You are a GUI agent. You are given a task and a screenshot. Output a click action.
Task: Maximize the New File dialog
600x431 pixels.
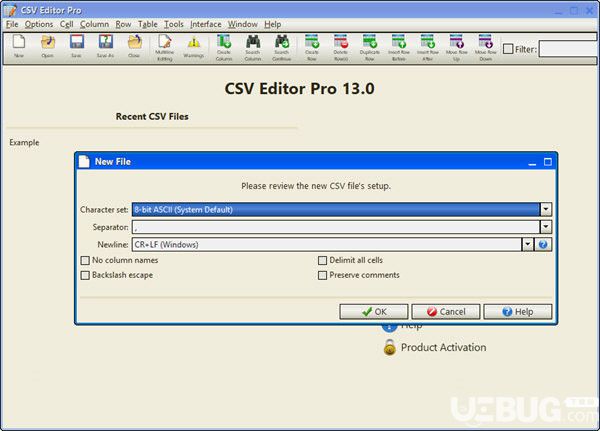click(x=548, y=162)
